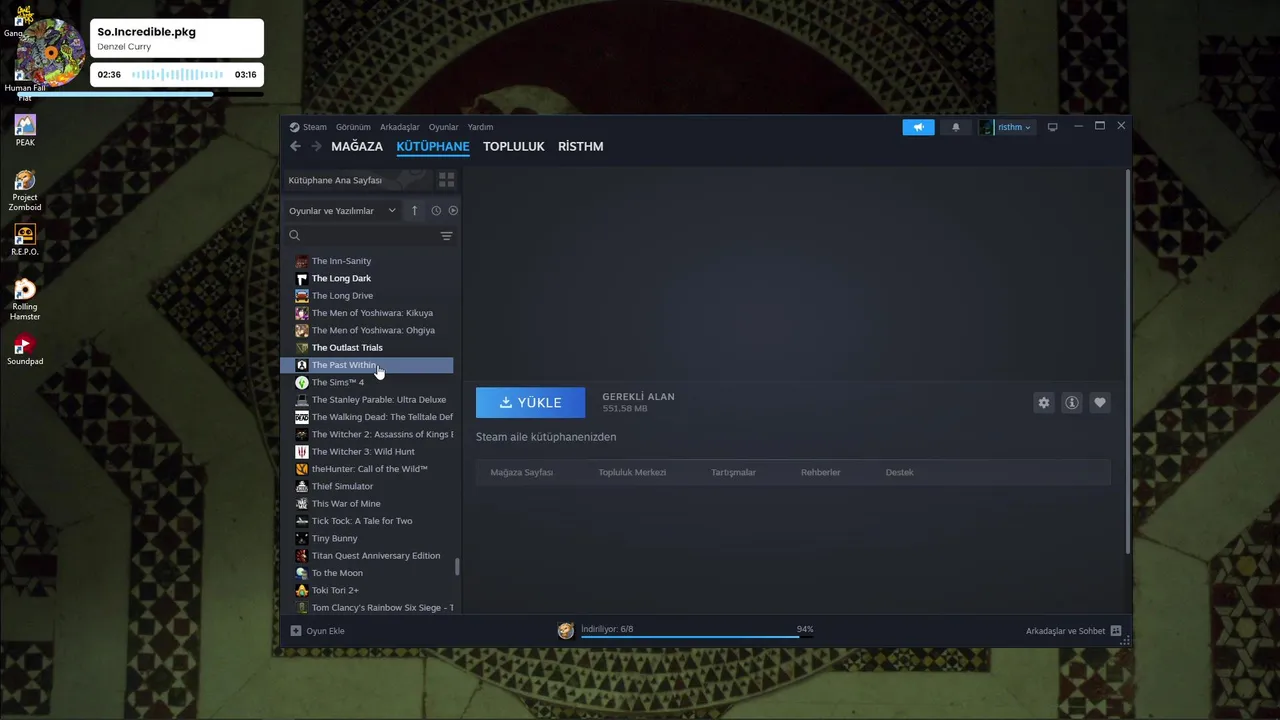Go to the MAĞAZA tab
The height and width of the screenshot is (720, 1280).
pos(357,146)
